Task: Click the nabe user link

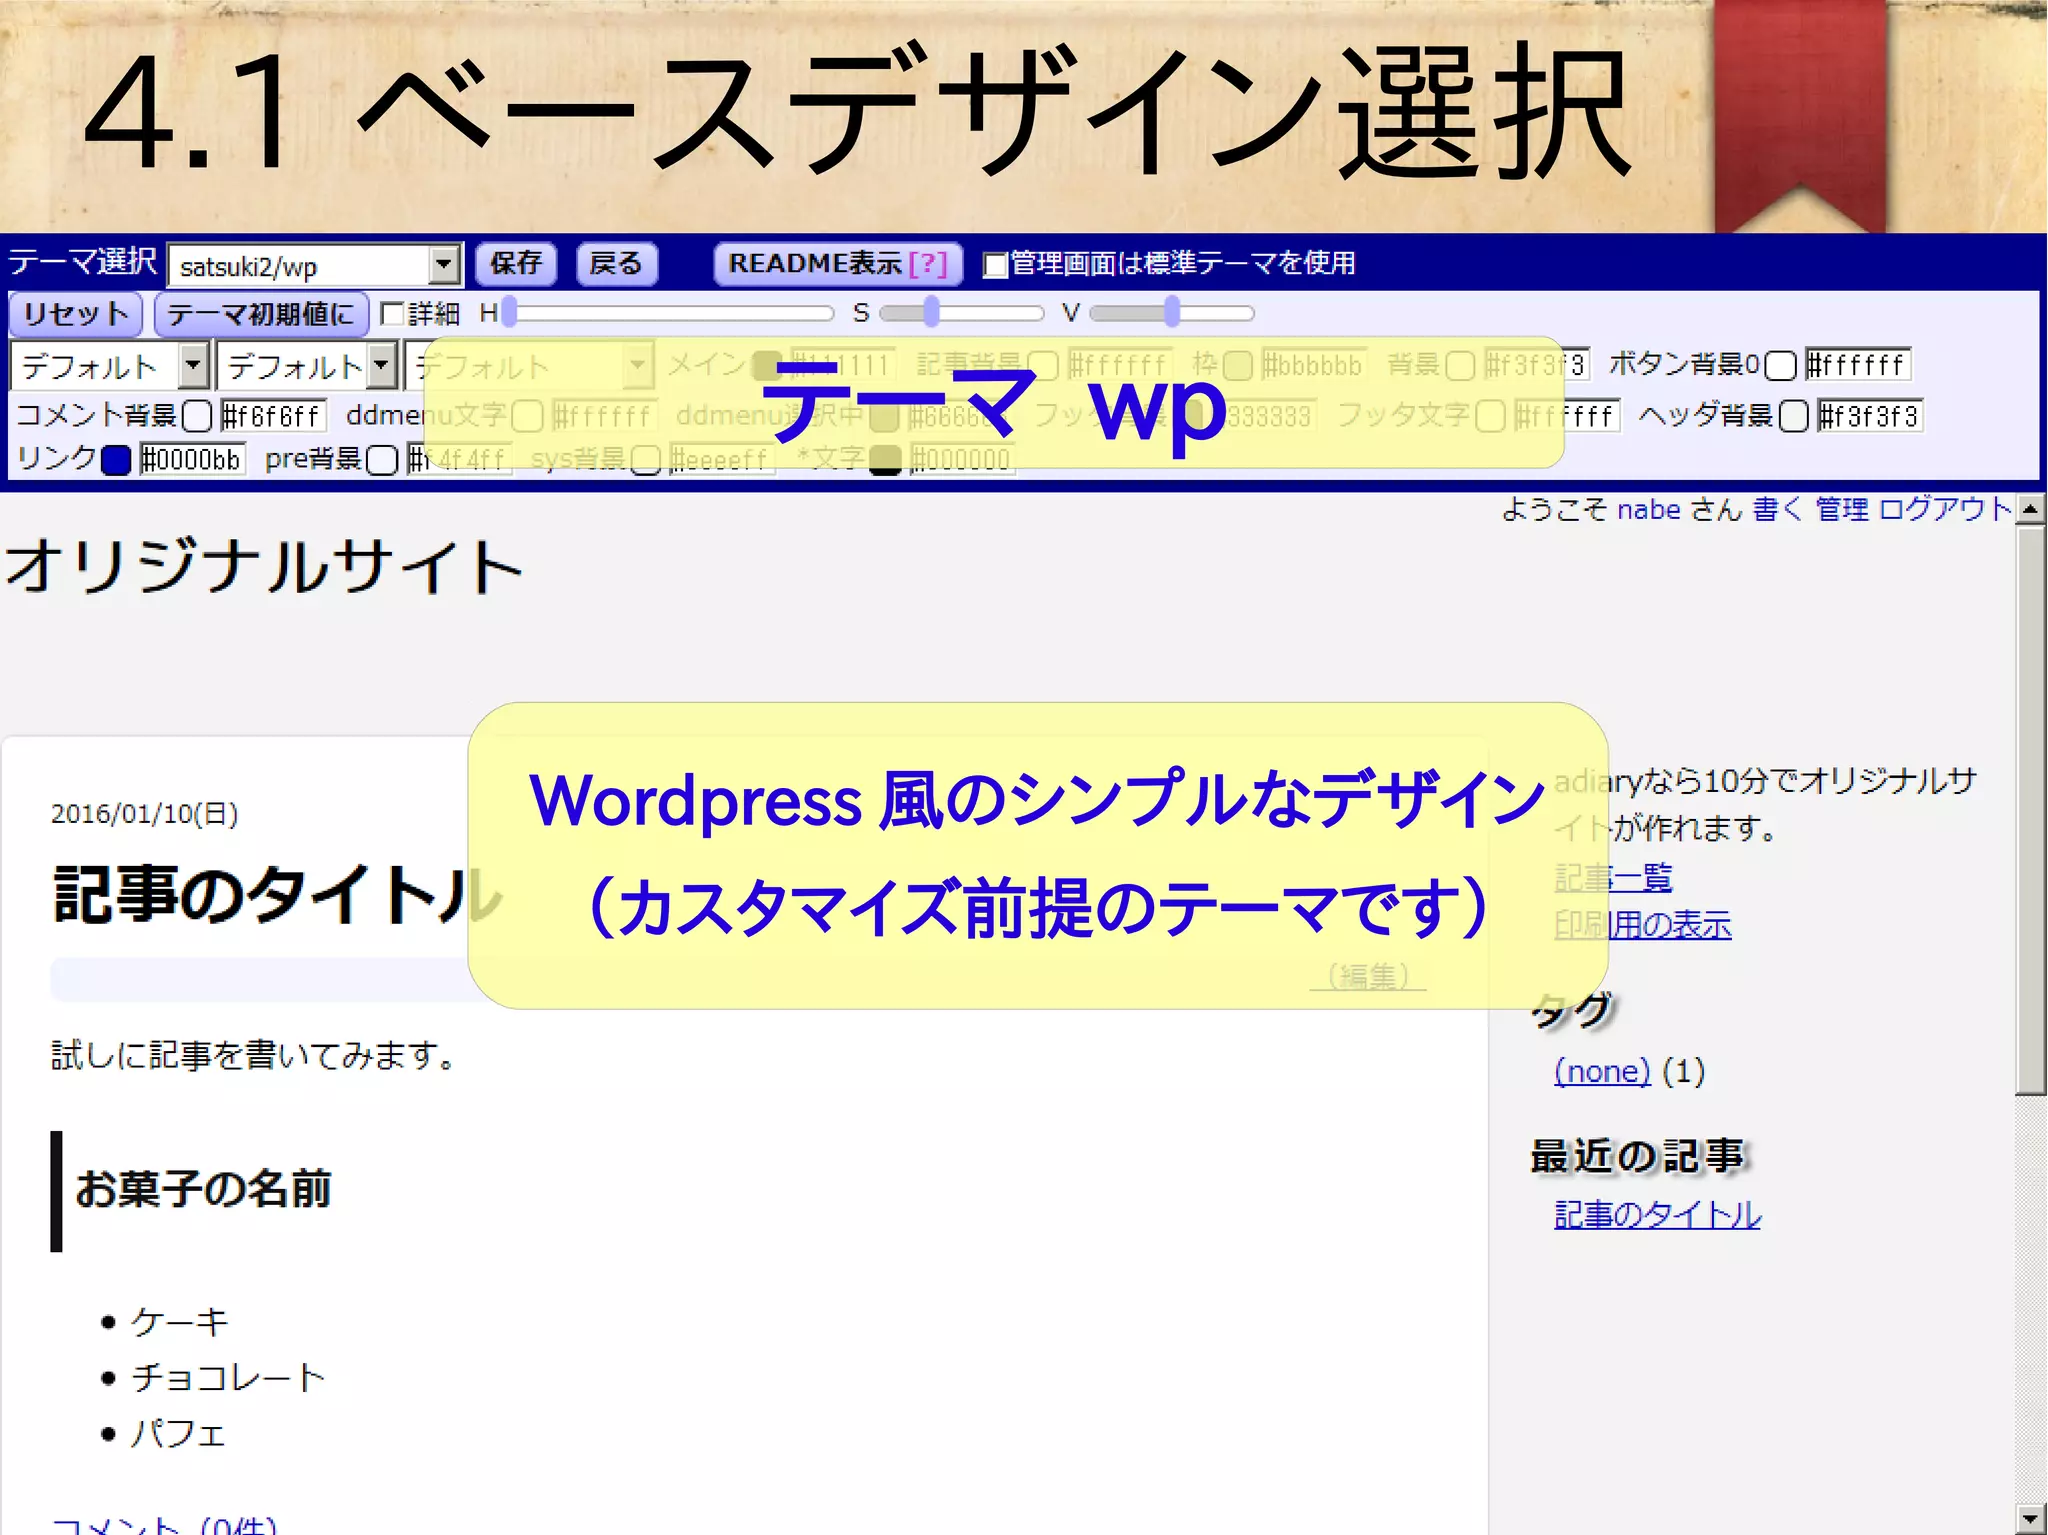Action: coord(1648,510)
